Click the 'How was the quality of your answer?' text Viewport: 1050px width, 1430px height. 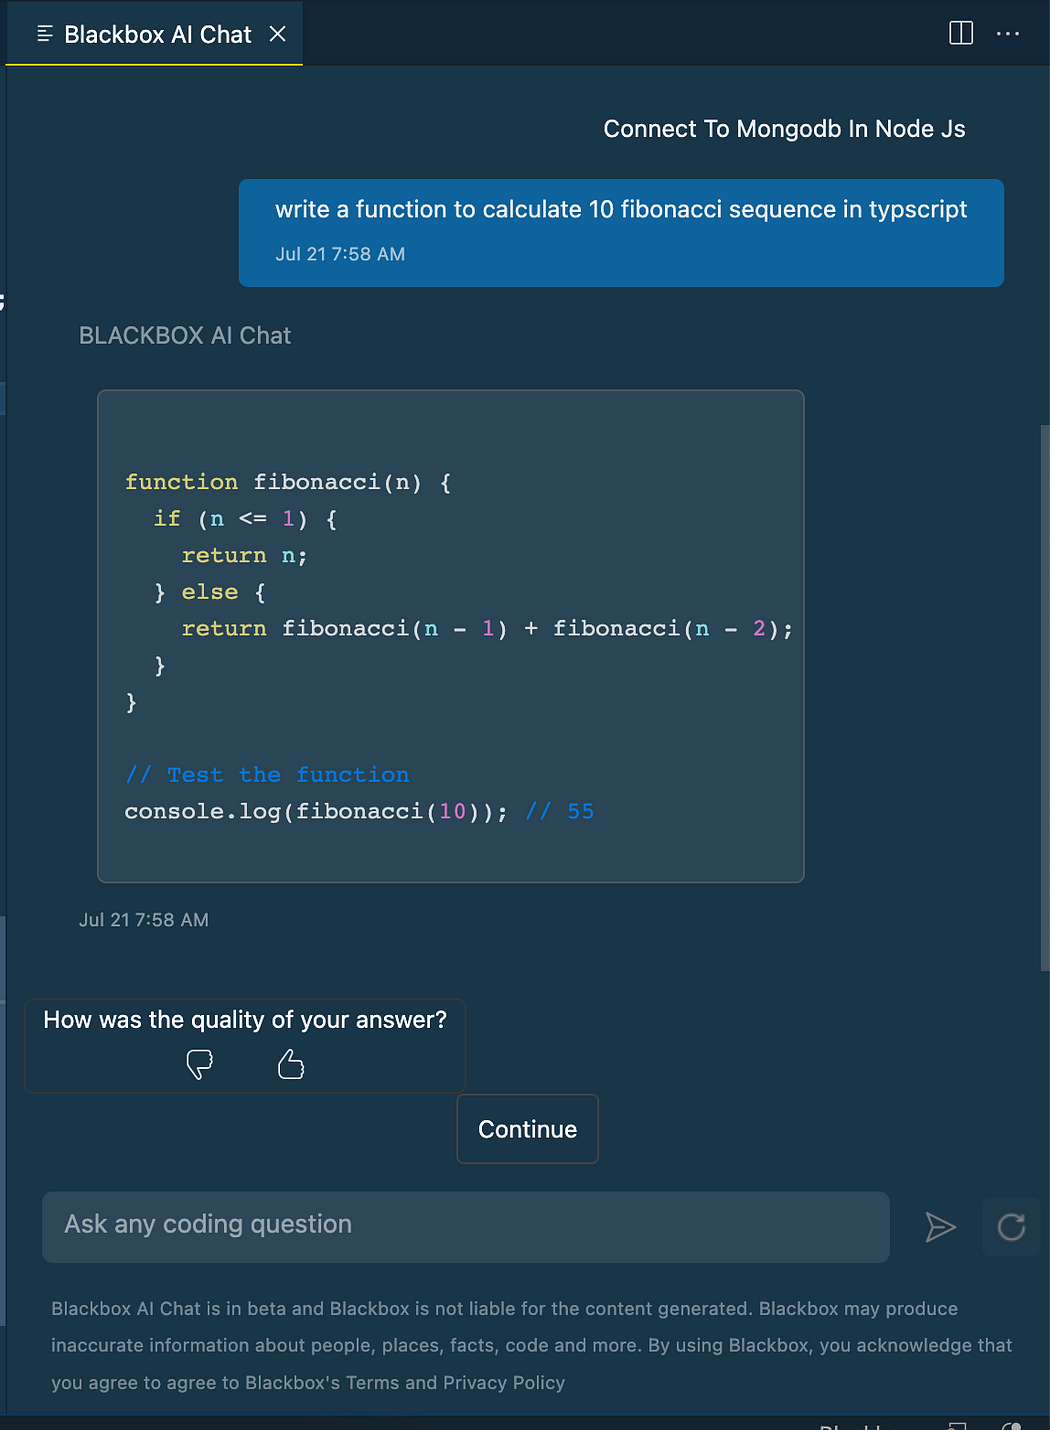tap(245, 1020)
